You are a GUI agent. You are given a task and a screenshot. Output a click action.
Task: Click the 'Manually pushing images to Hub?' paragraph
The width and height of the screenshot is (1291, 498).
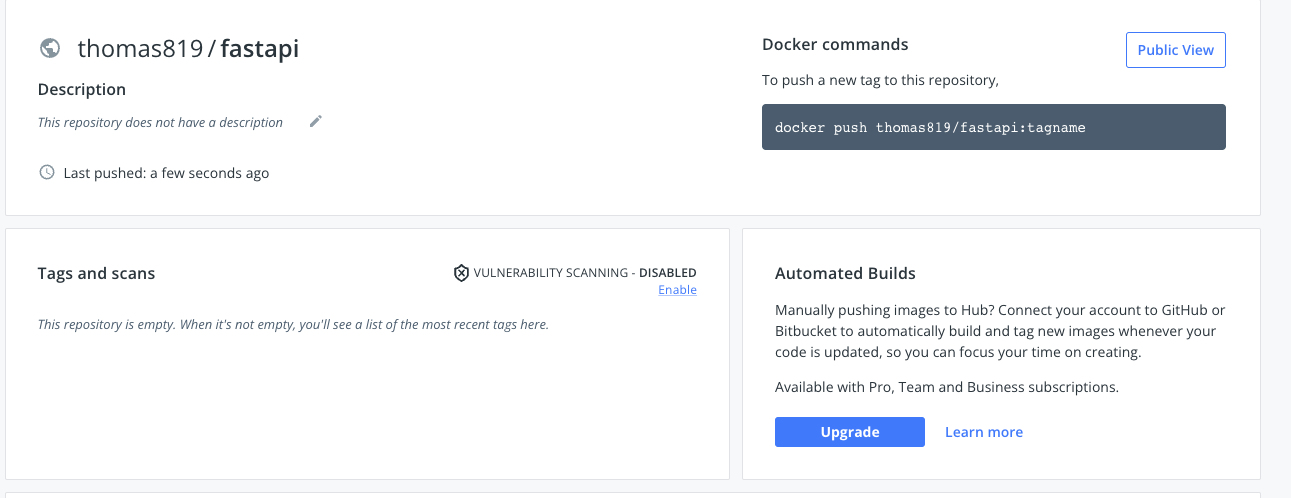tap(1000, 331)
